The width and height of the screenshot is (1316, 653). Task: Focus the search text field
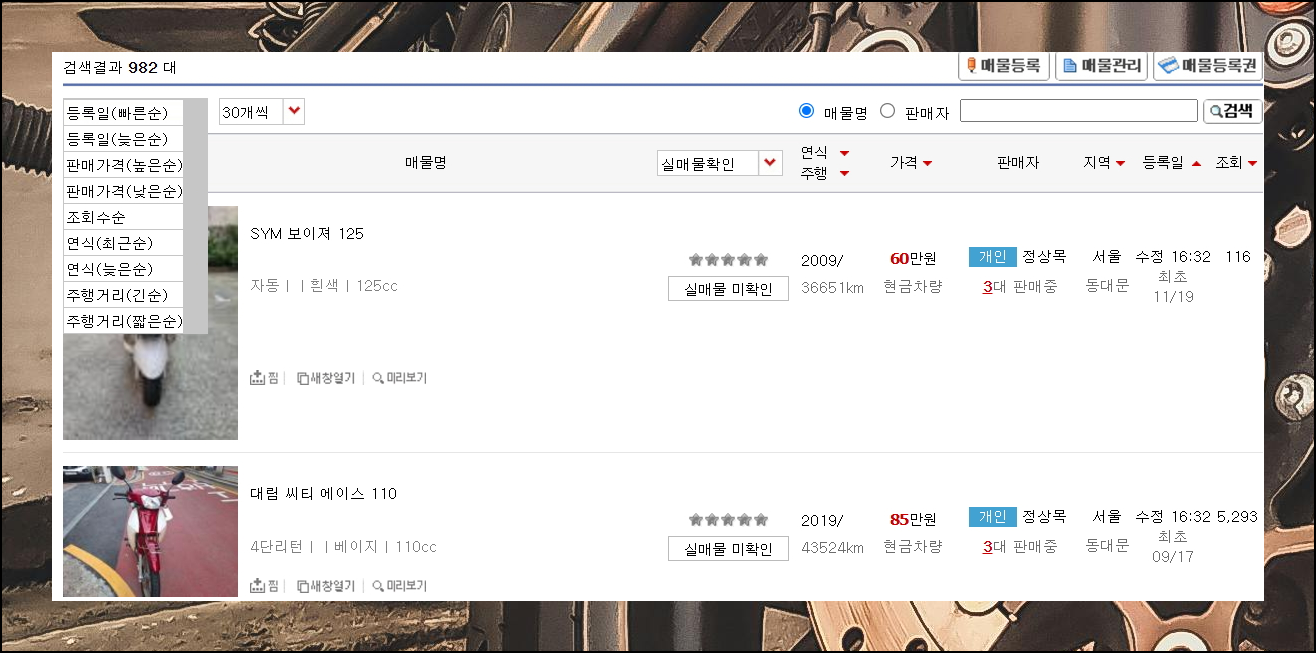(1078, 111)
